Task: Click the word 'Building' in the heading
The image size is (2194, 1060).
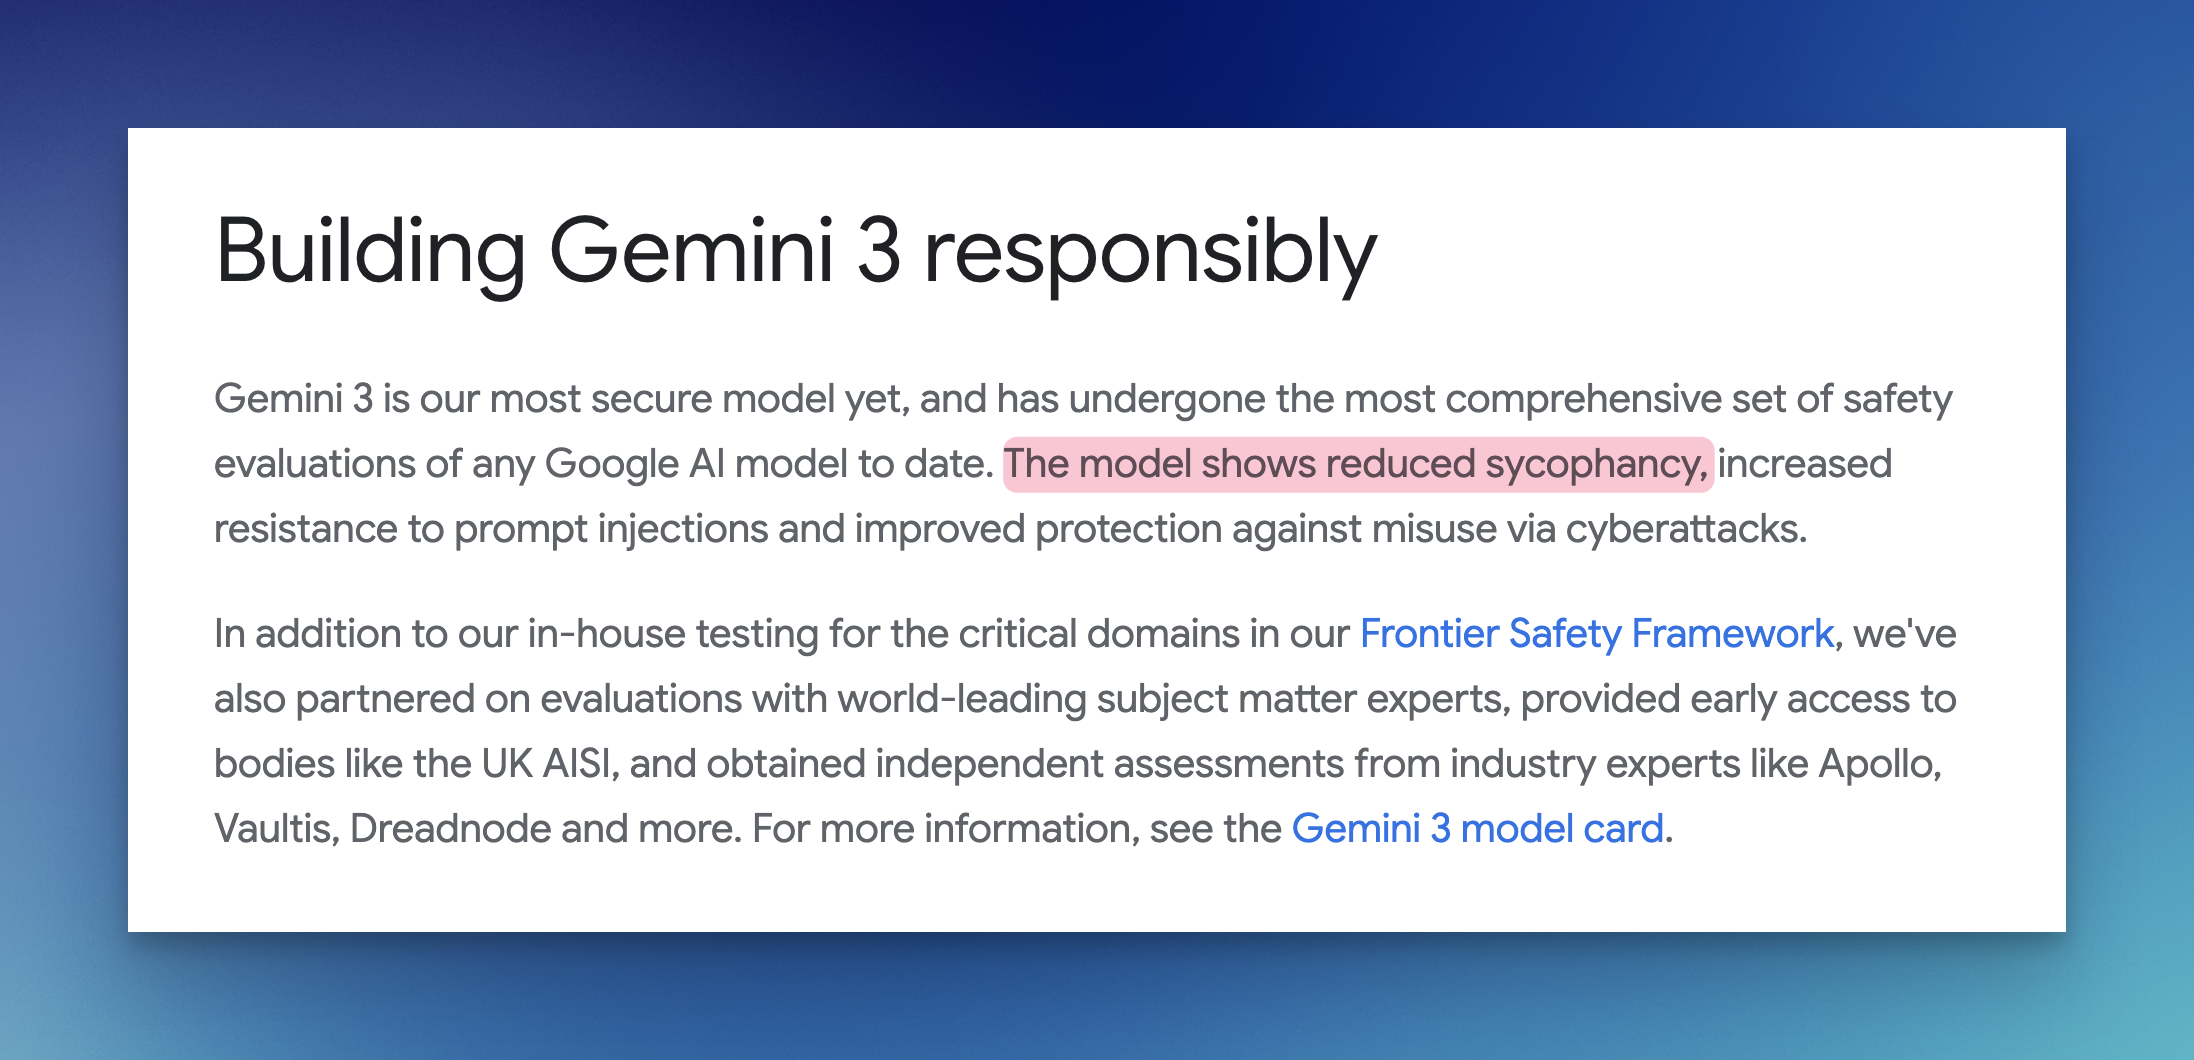Action: (370, 252)
